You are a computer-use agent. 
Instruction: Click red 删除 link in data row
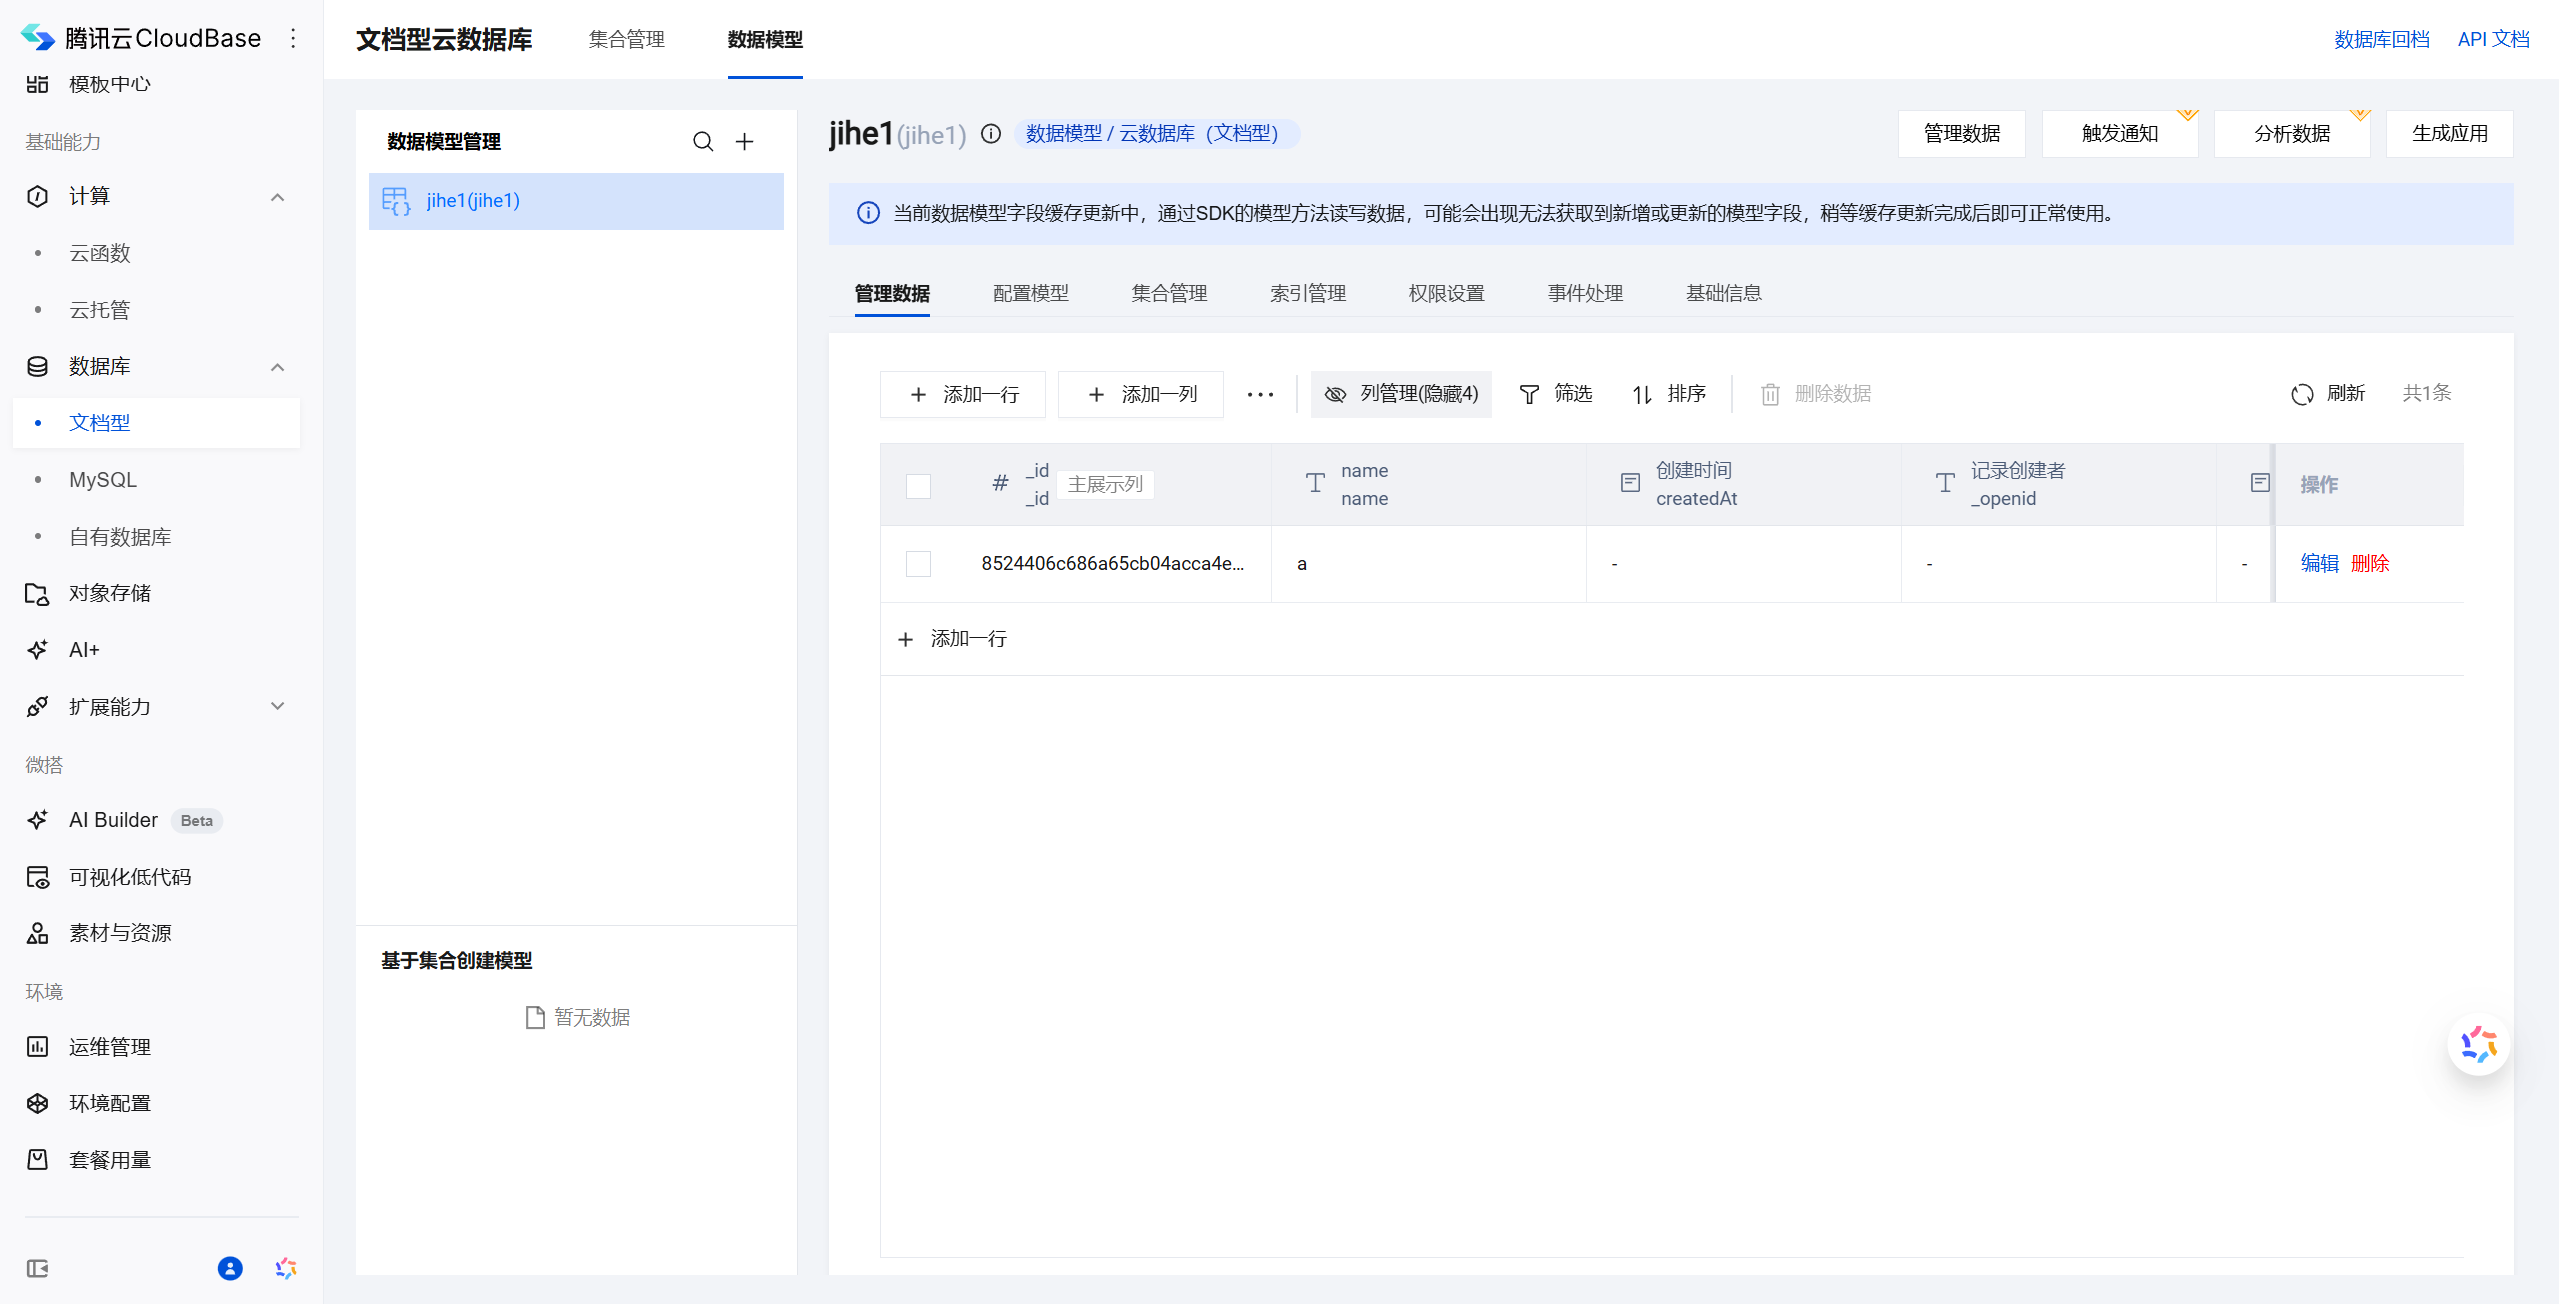(2370, 564)
